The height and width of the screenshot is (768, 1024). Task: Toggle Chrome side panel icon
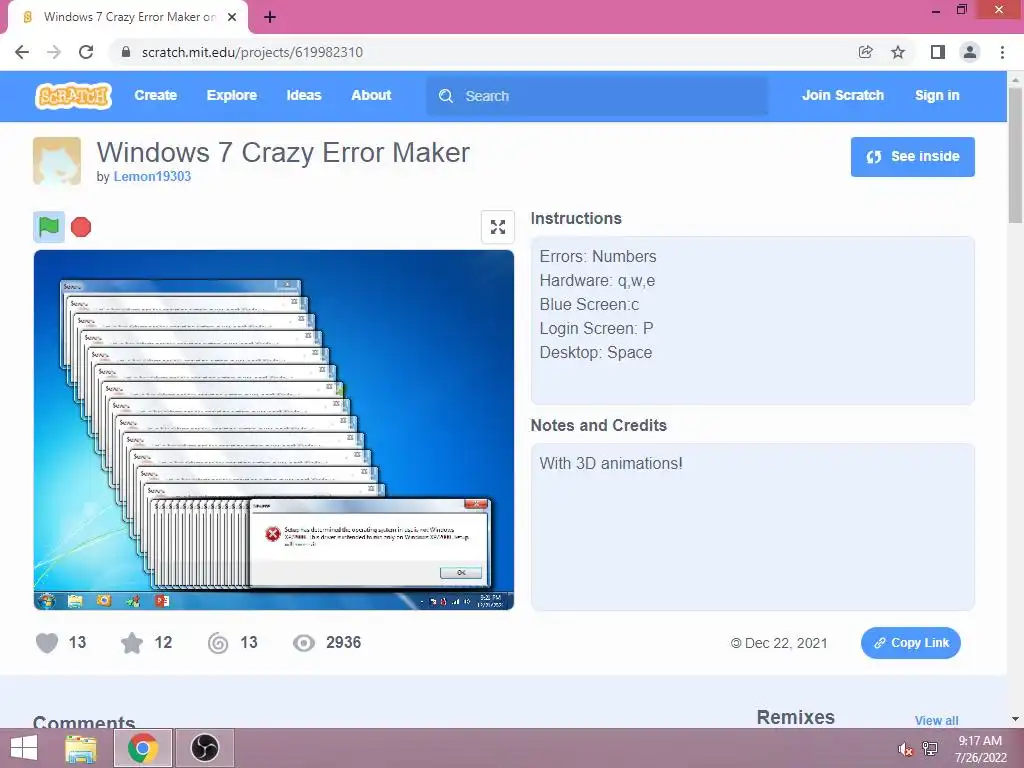tap(938, 52)
